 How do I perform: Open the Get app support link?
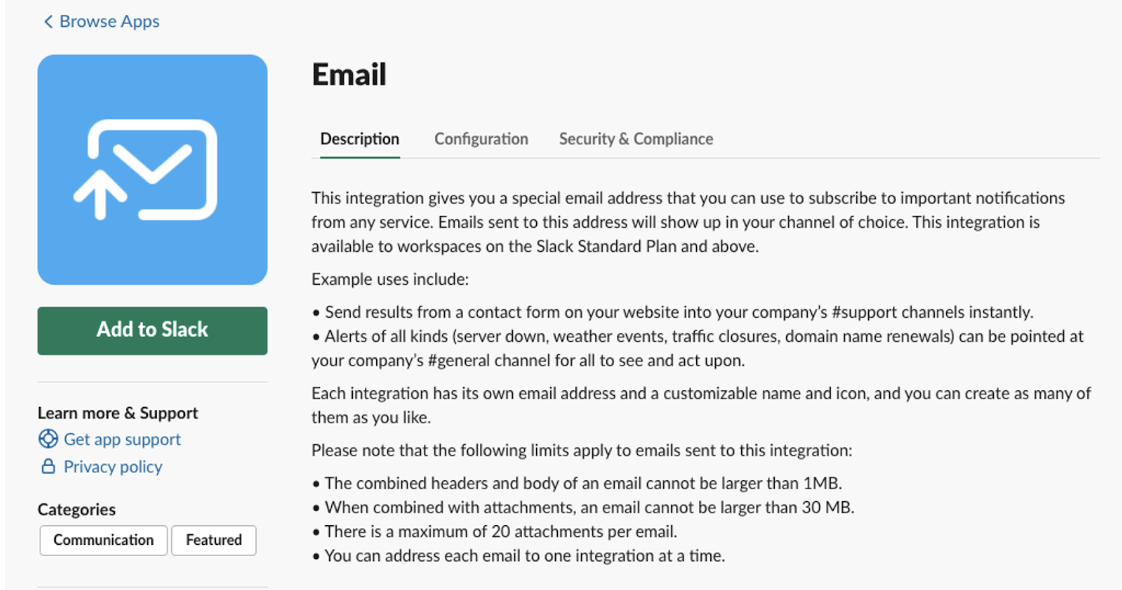pyautogui.click(x=122, y=439)
